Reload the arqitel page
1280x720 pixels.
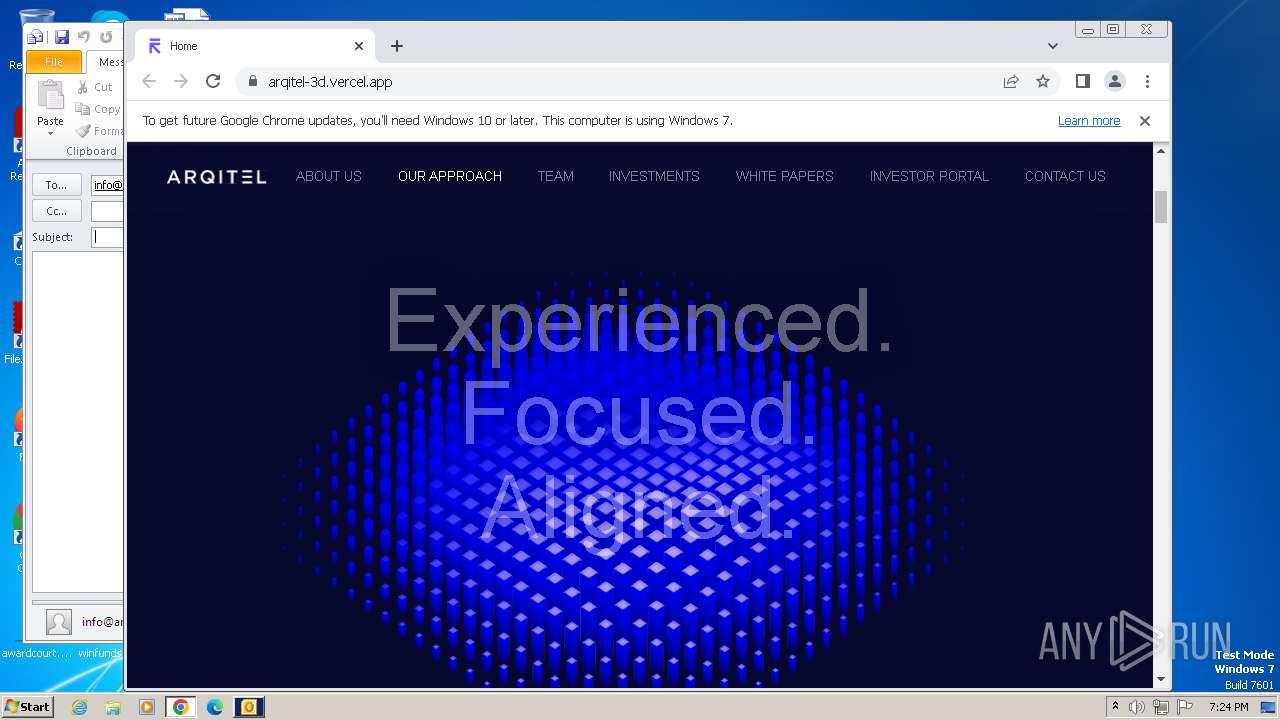click(213, 82)
